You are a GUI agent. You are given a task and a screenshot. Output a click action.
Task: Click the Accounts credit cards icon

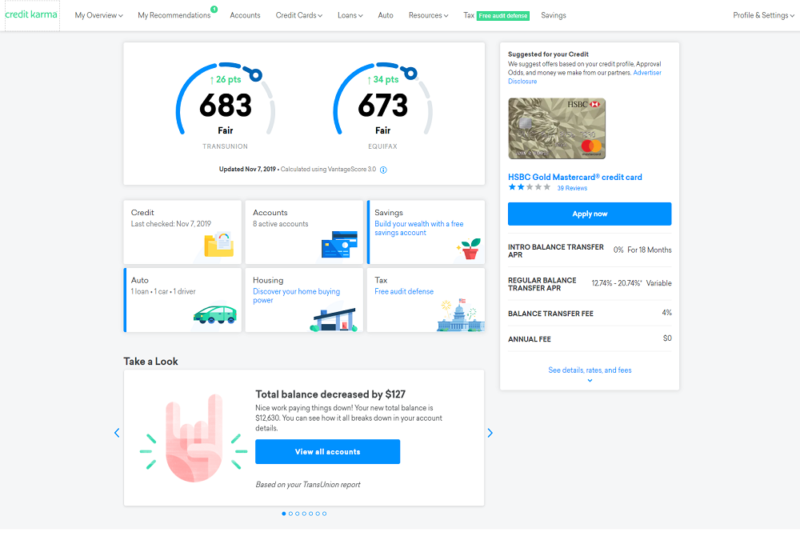pyautogui.click(x=339, y=244)
